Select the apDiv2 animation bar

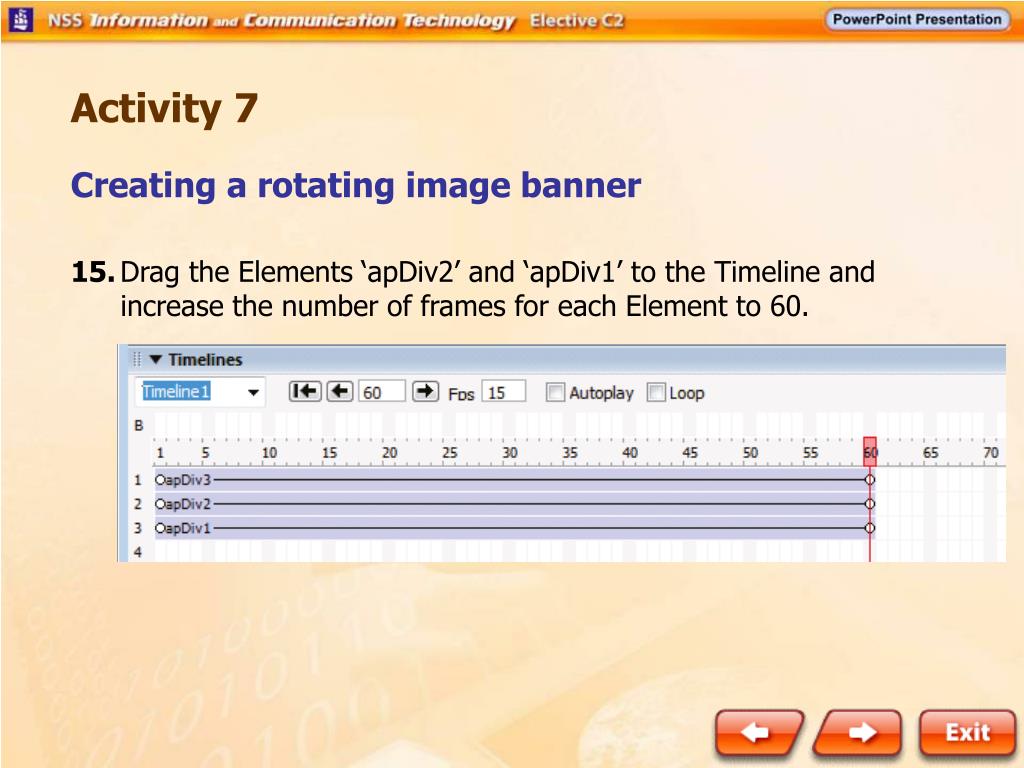pyautogui.click(x=513, y=504)
